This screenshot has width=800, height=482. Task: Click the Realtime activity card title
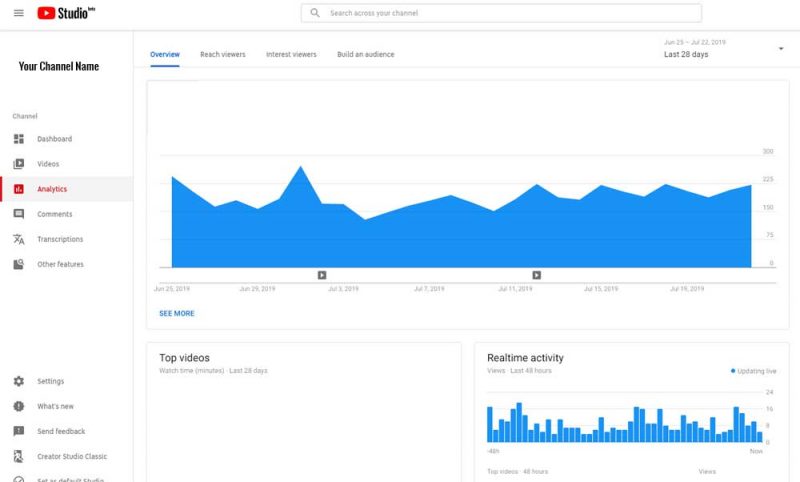coord(525,358)
